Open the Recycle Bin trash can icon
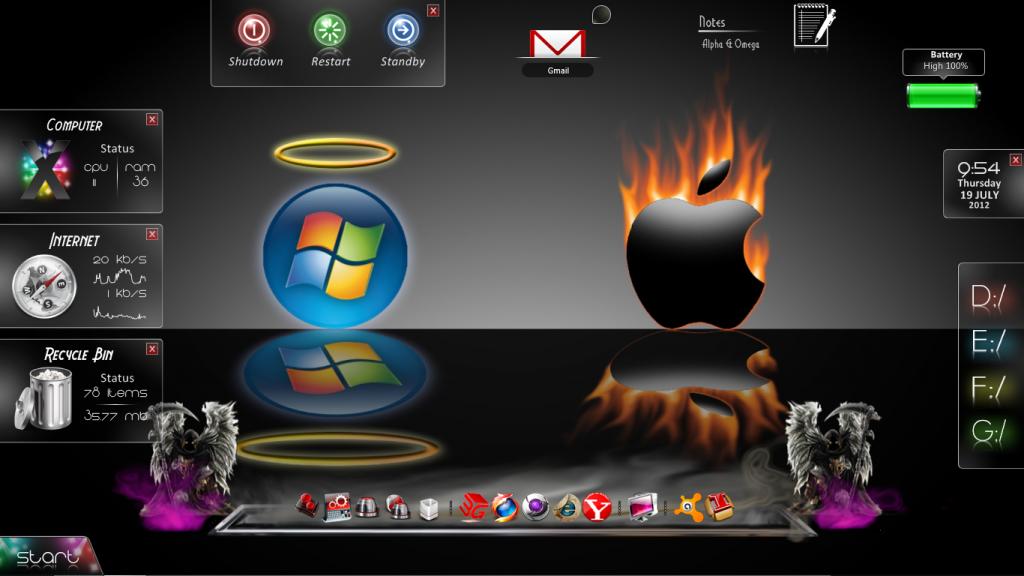This screenshot has width=1024, height=576. point(44,398)
